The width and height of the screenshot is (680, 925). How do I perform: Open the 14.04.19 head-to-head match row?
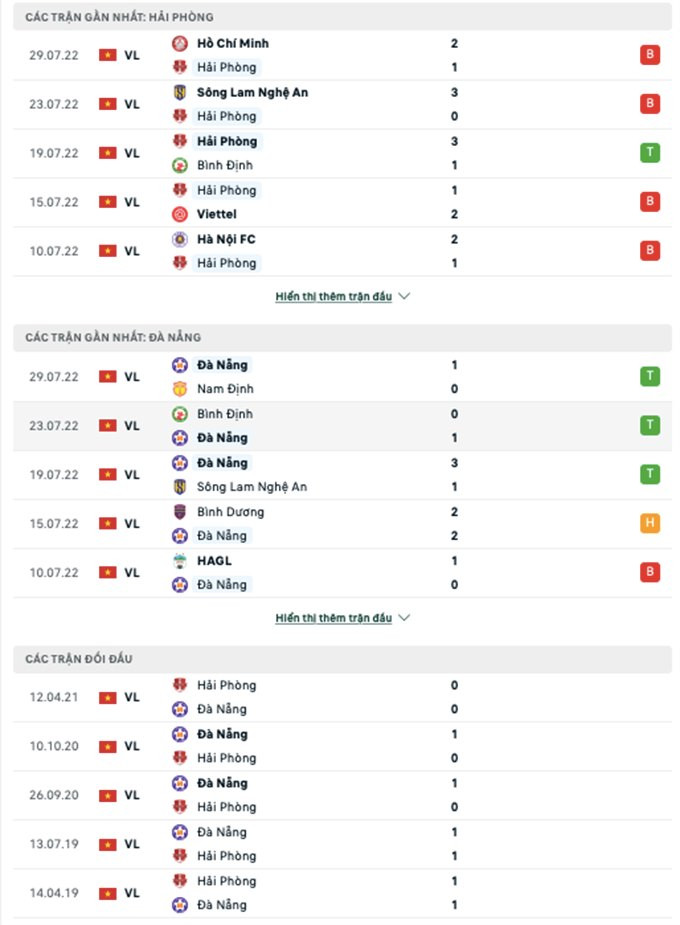click(x=340, y=893)
